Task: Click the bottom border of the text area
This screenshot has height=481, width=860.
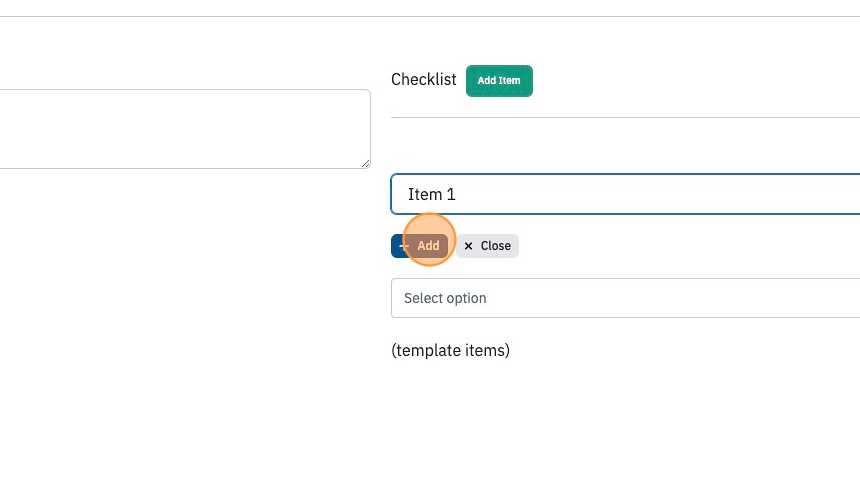Action: (x=185, y=168)
